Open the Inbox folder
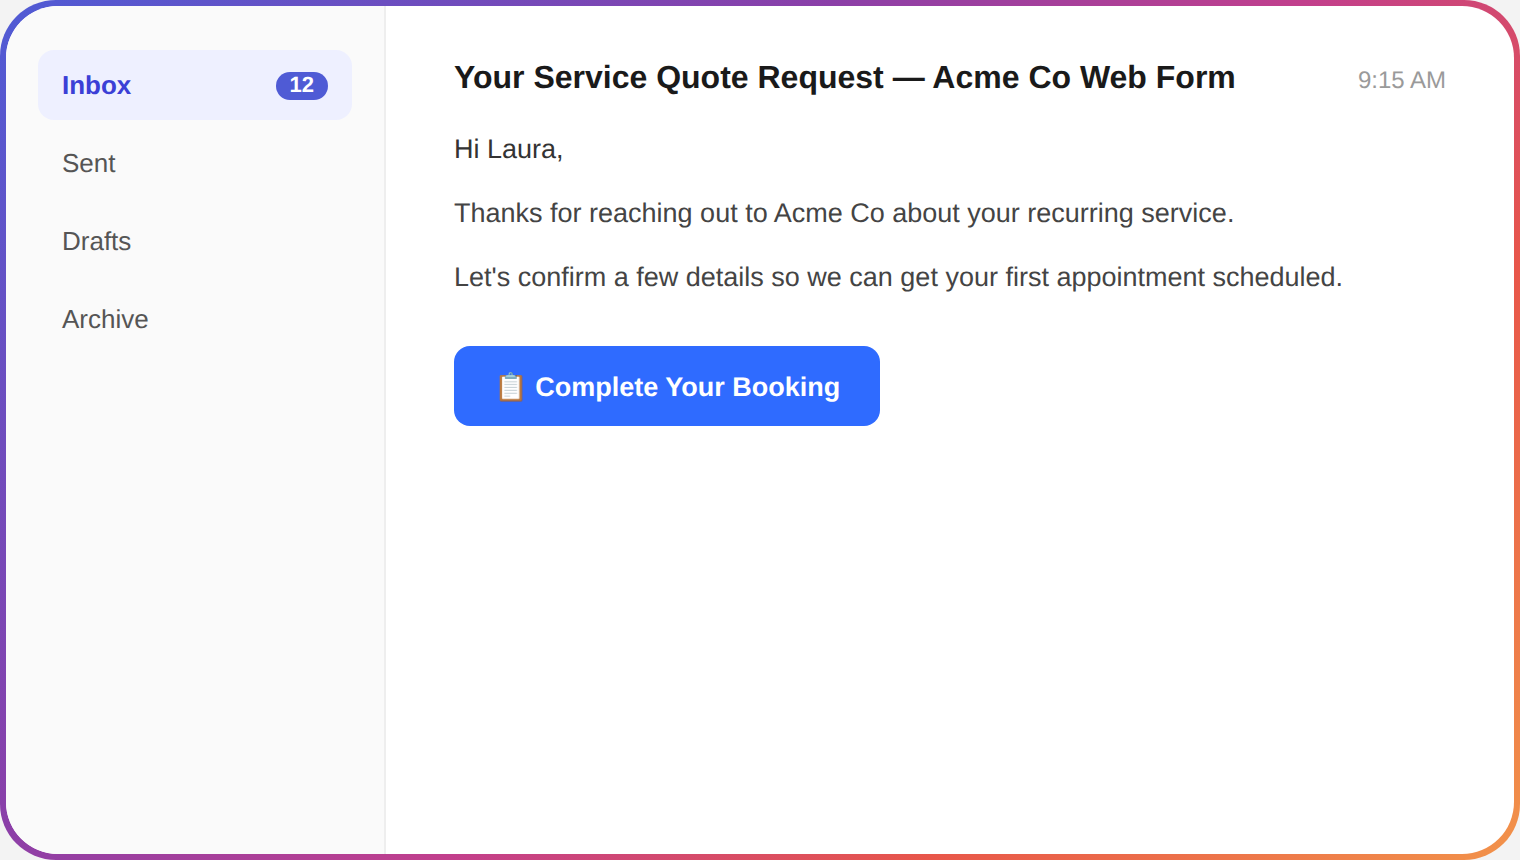Screen dimensions: 1520x860 pos(195,85)
